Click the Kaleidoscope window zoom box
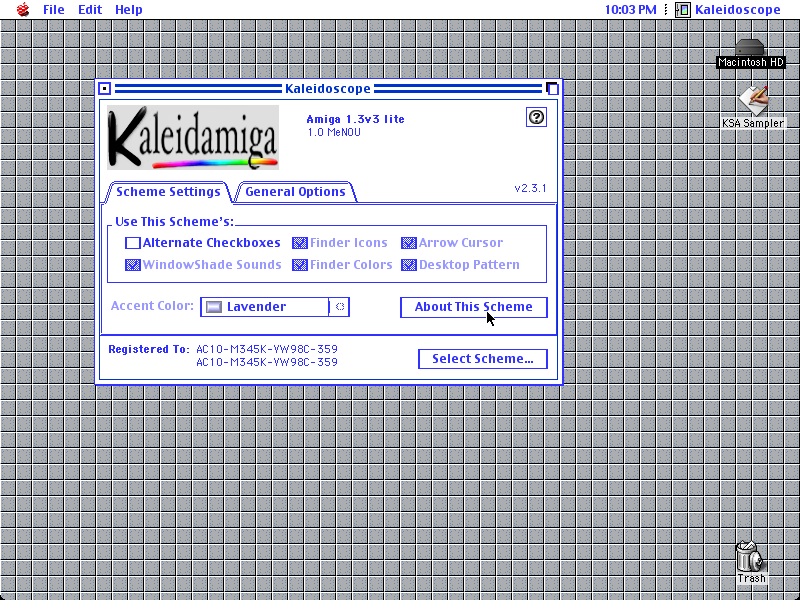The image size is (800, 600). pos(552,89)
